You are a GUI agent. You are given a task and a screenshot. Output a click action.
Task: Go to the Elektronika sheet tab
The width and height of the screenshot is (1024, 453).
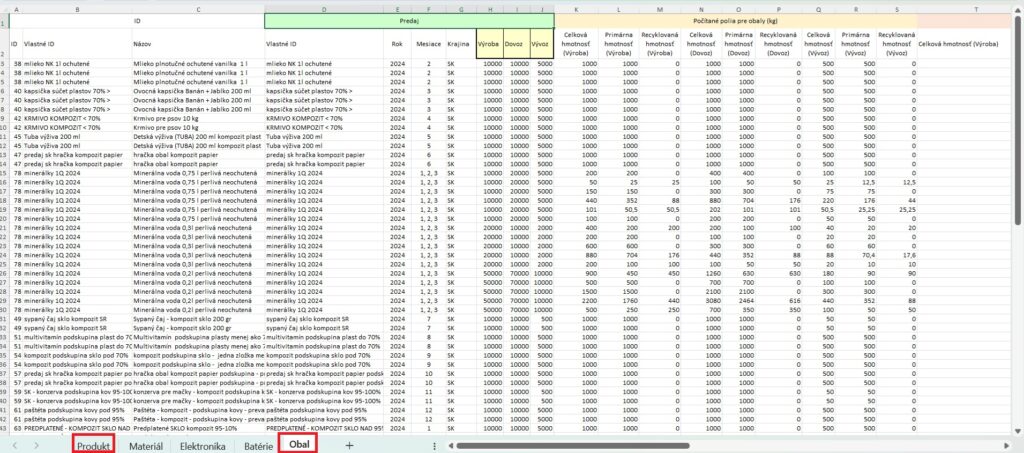pos(202,444)
